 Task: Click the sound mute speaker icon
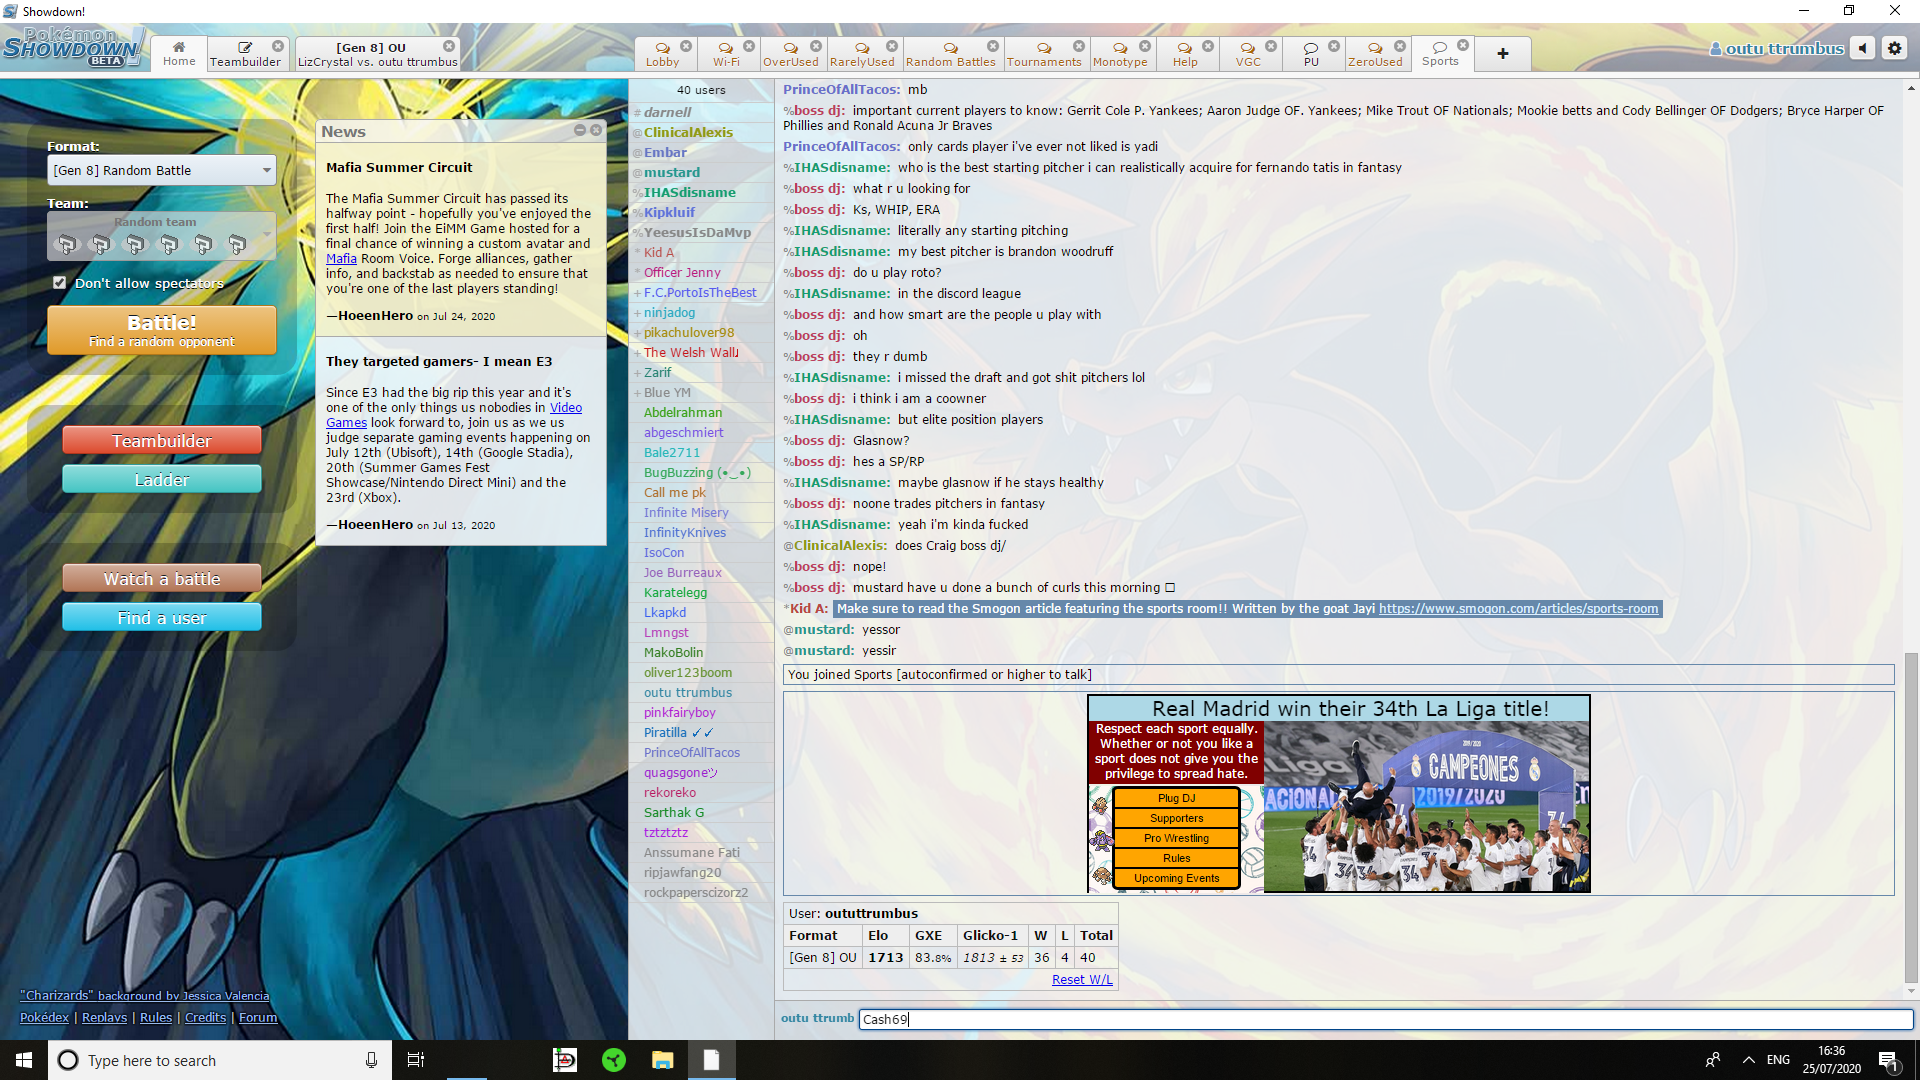click(1862, 48)
